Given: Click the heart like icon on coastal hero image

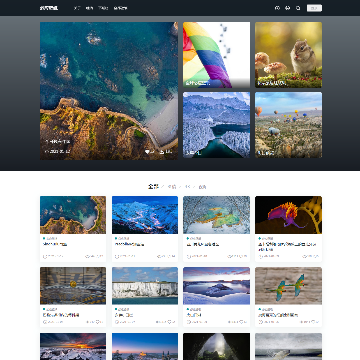Looking at the screenshot, I should tap(147, 152).
